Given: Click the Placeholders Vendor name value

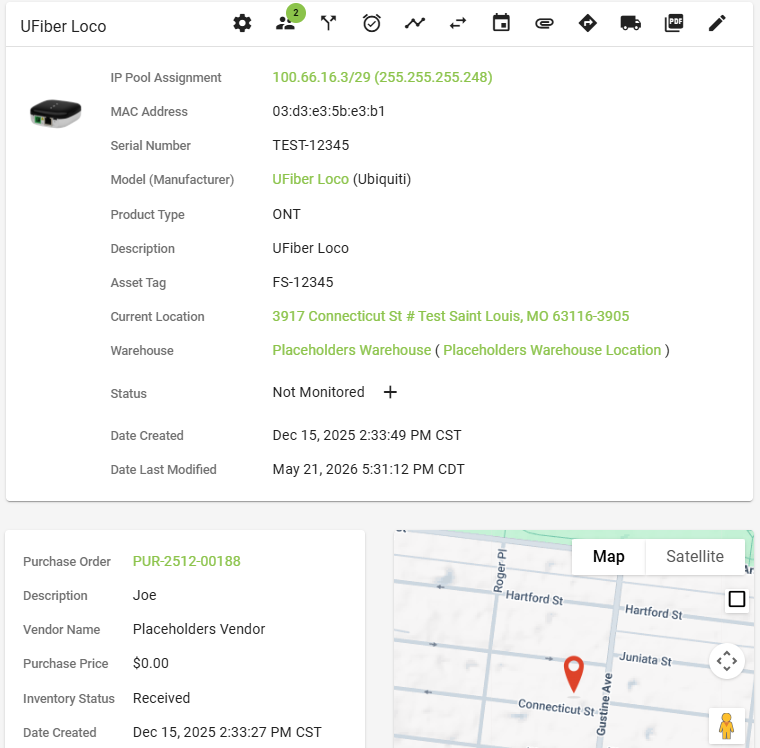Looking at the screenshot, I should pos(199,629).
